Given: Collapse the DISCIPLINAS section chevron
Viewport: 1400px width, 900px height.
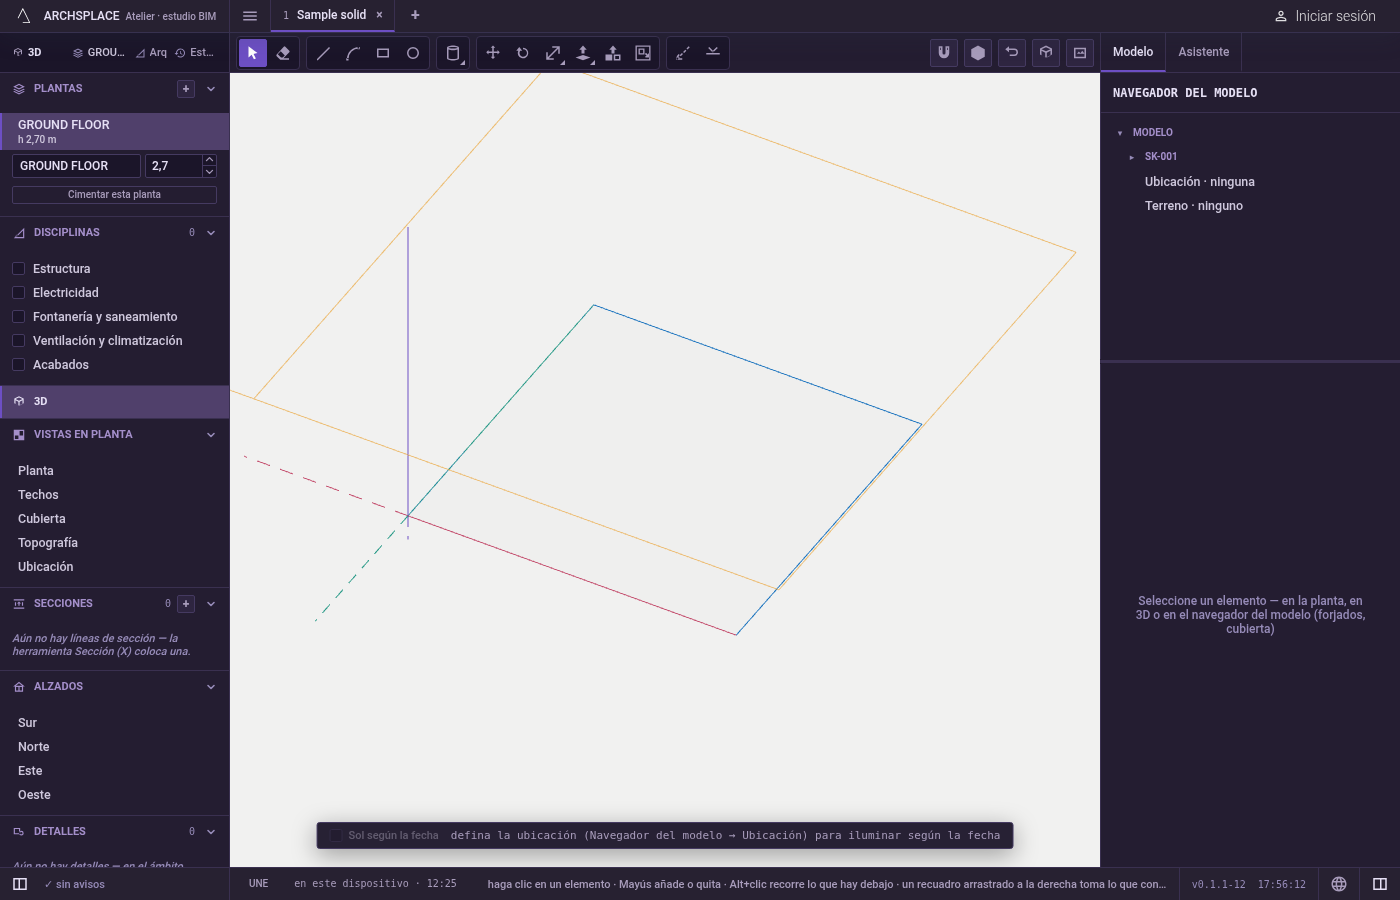Looking at the screenshot, I should point(211,233).
